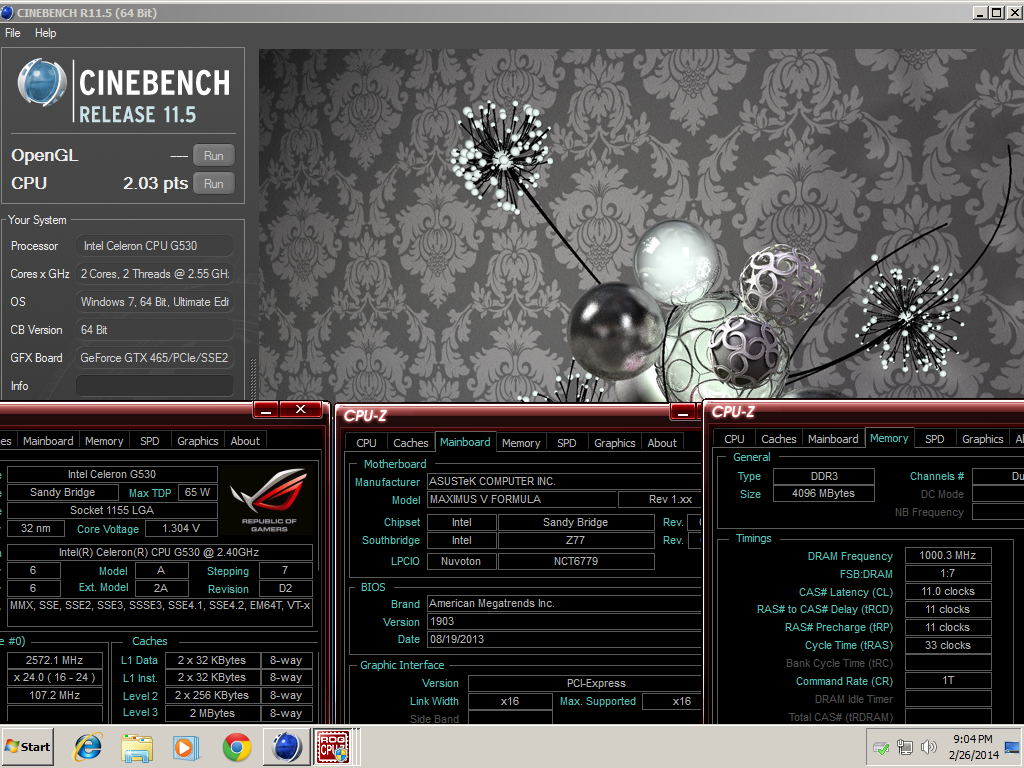
Task: Click the 2.03 pts CPU score
Action: tap(155, 184)
